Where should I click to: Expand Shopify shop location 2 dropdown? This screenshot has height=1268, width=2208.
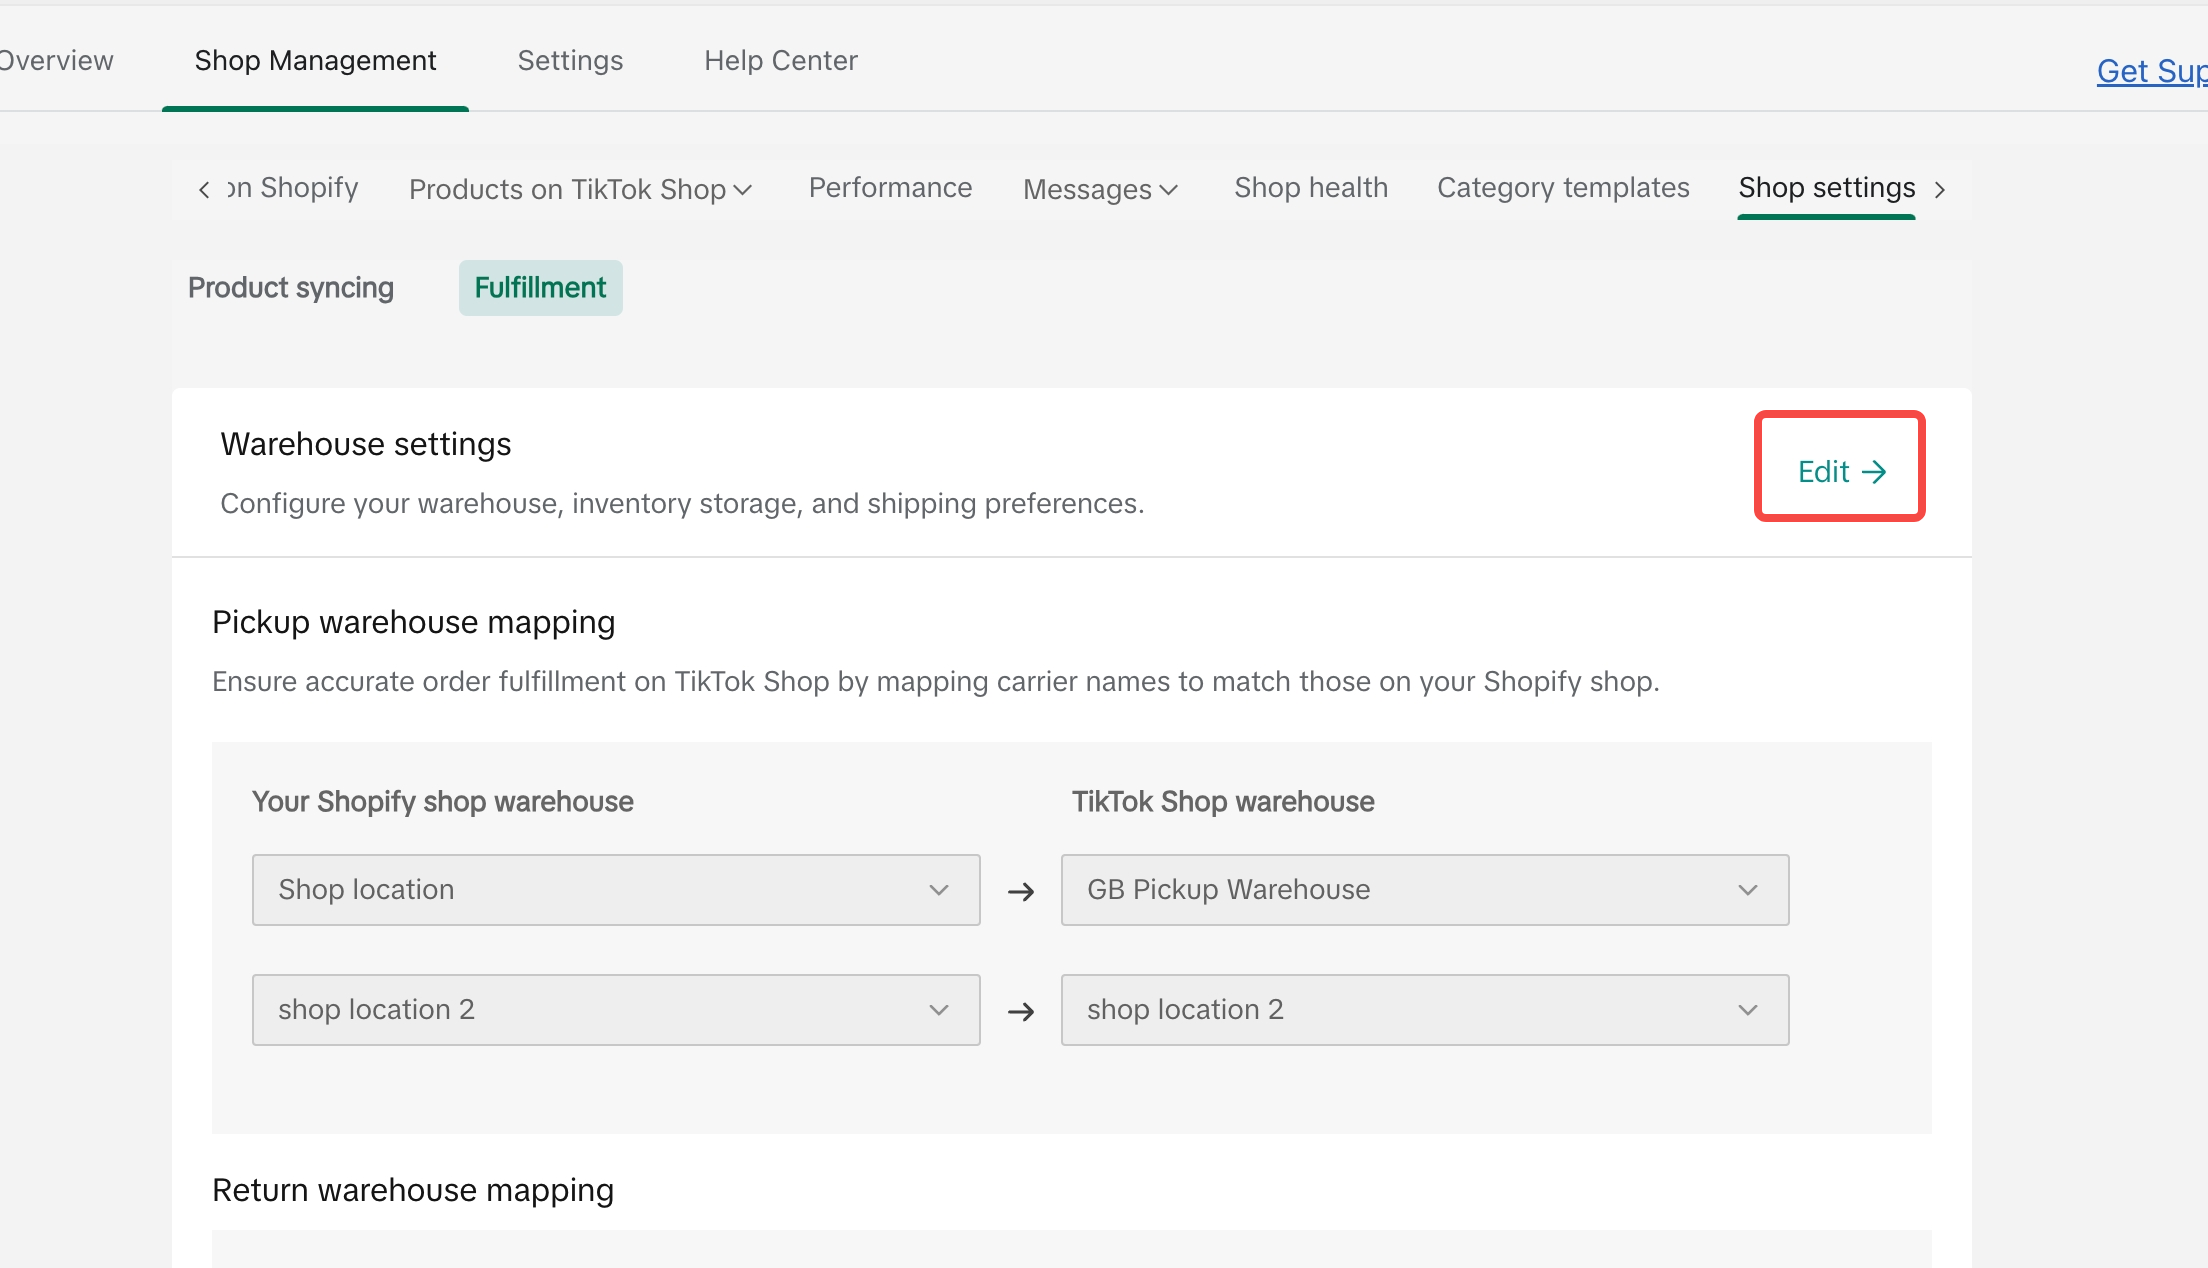(x=615, y=1010)
